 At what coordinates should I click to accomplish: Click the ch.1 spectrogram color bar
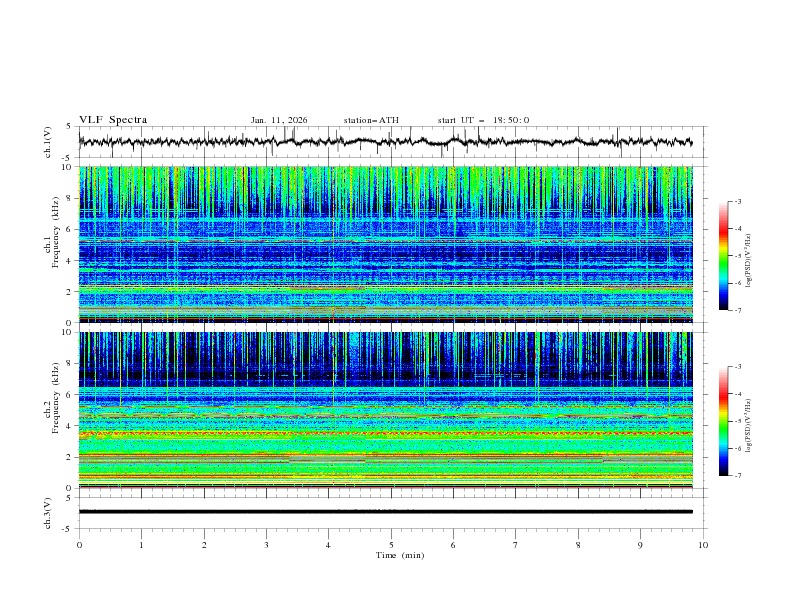coord(723,256)
